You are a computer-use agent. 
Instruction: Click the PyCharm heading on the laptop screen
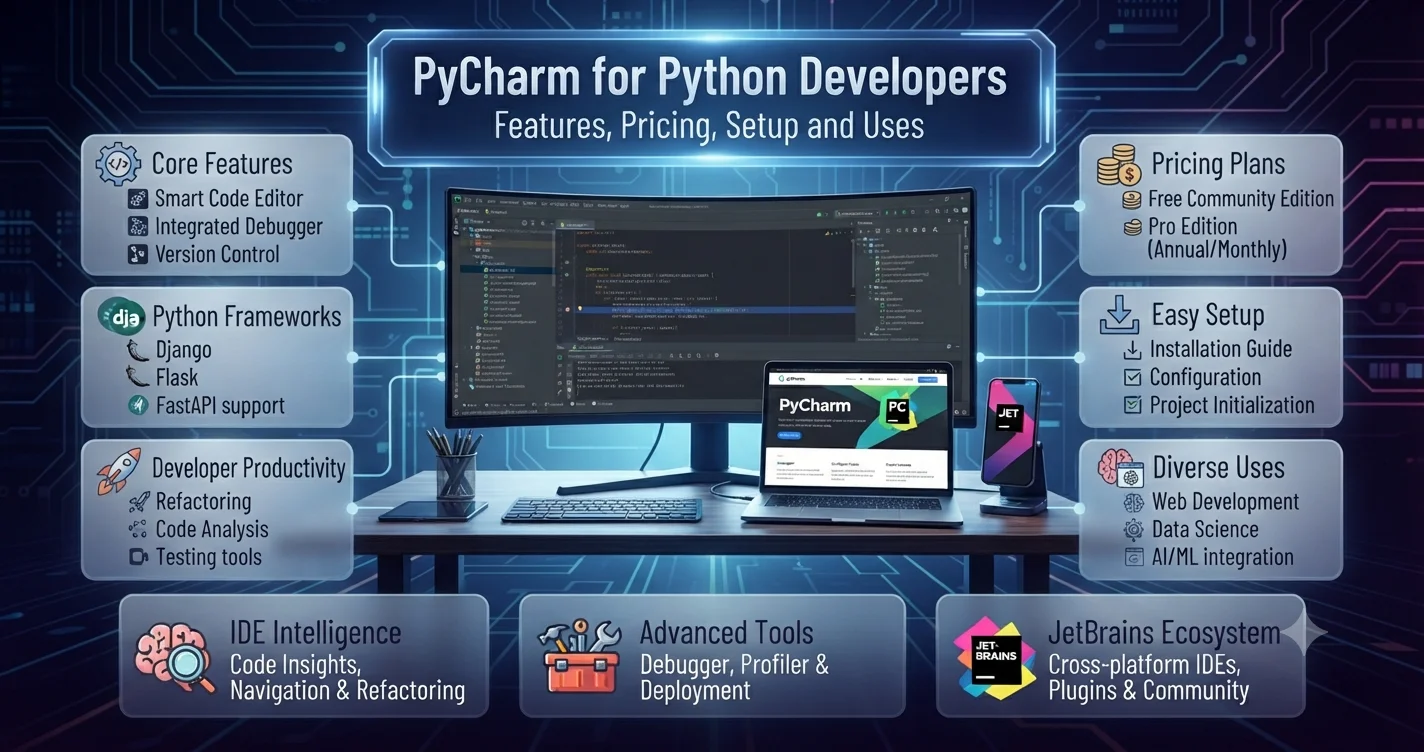(814, 405)
